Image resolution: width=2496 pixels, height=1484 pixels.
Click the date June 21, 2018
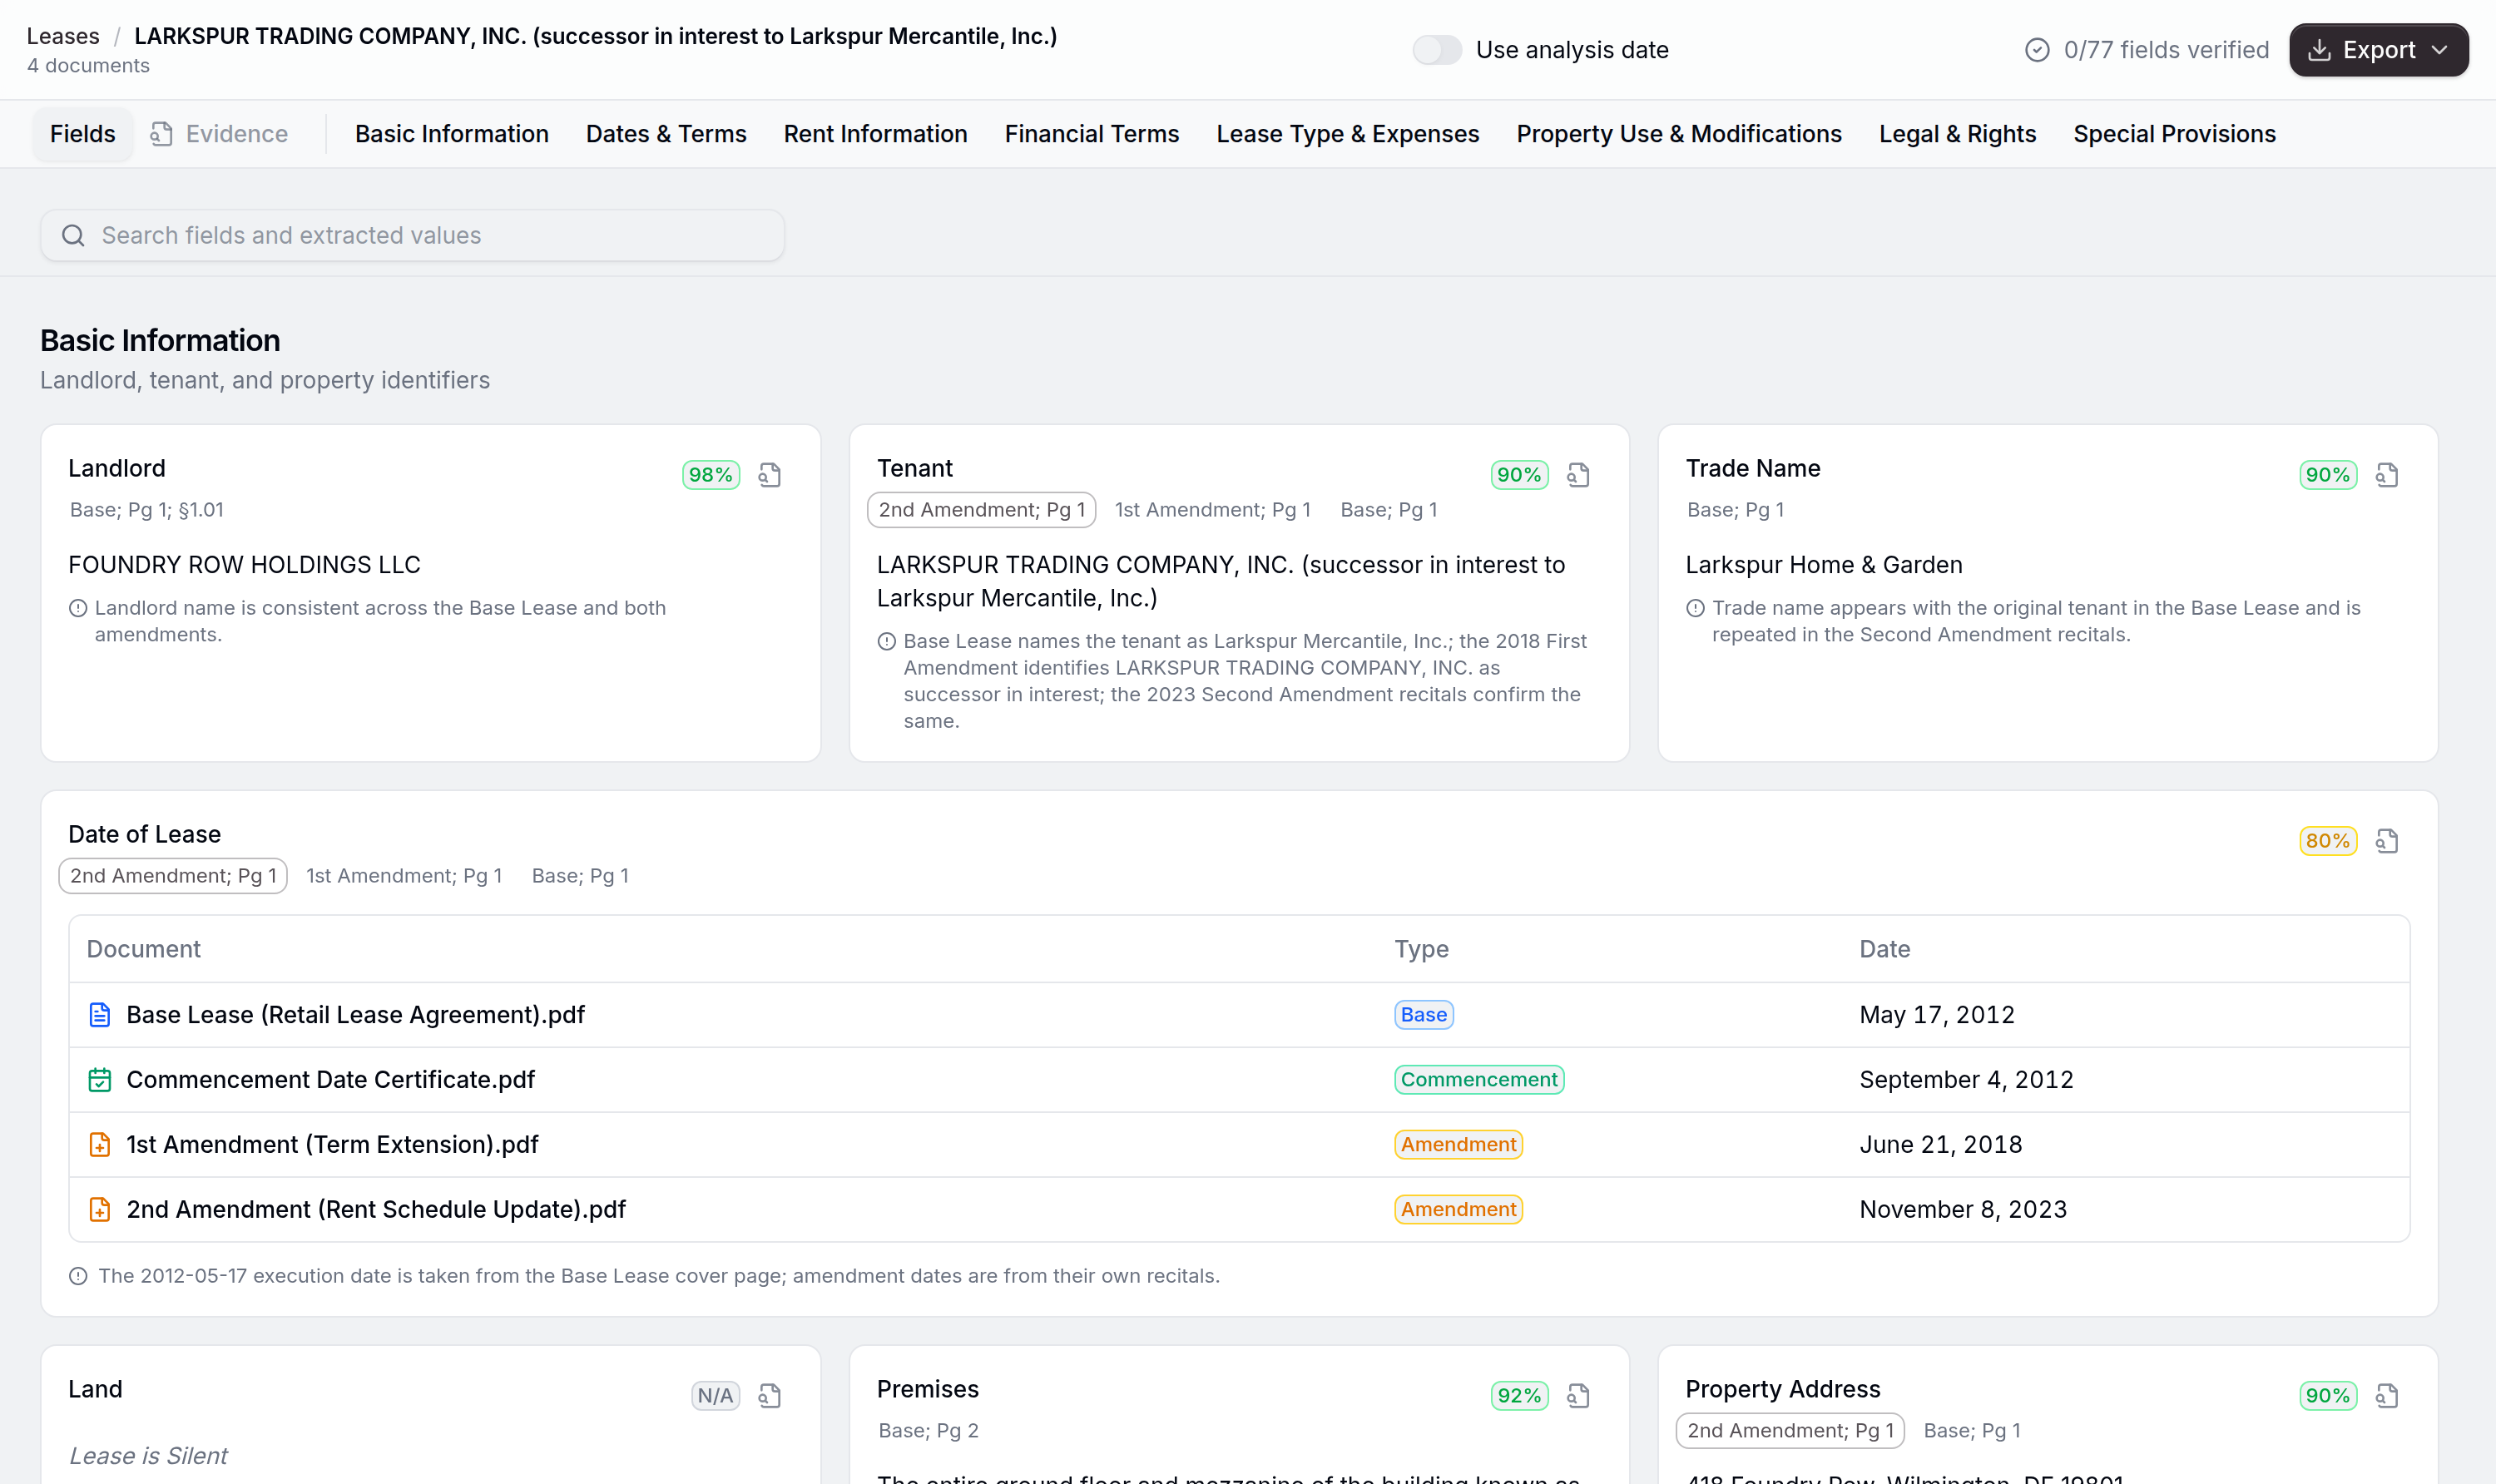point(1940,1145)
